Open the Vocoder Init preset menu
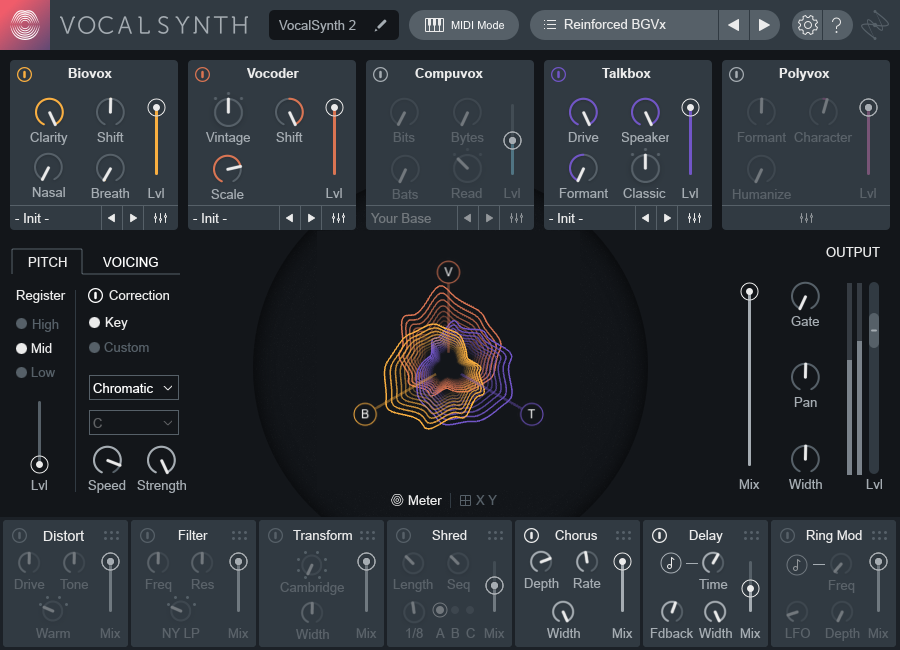 tap(234, 218)
